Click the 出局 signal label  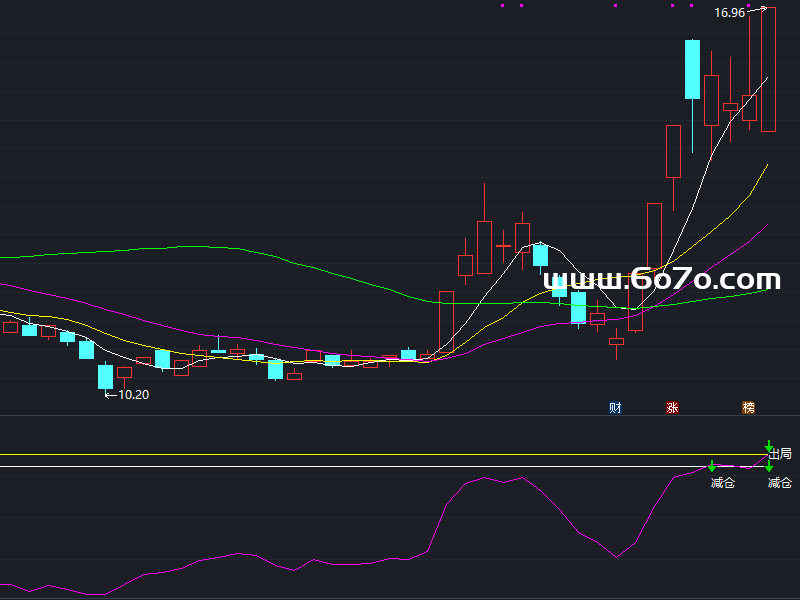coord(780,454)
